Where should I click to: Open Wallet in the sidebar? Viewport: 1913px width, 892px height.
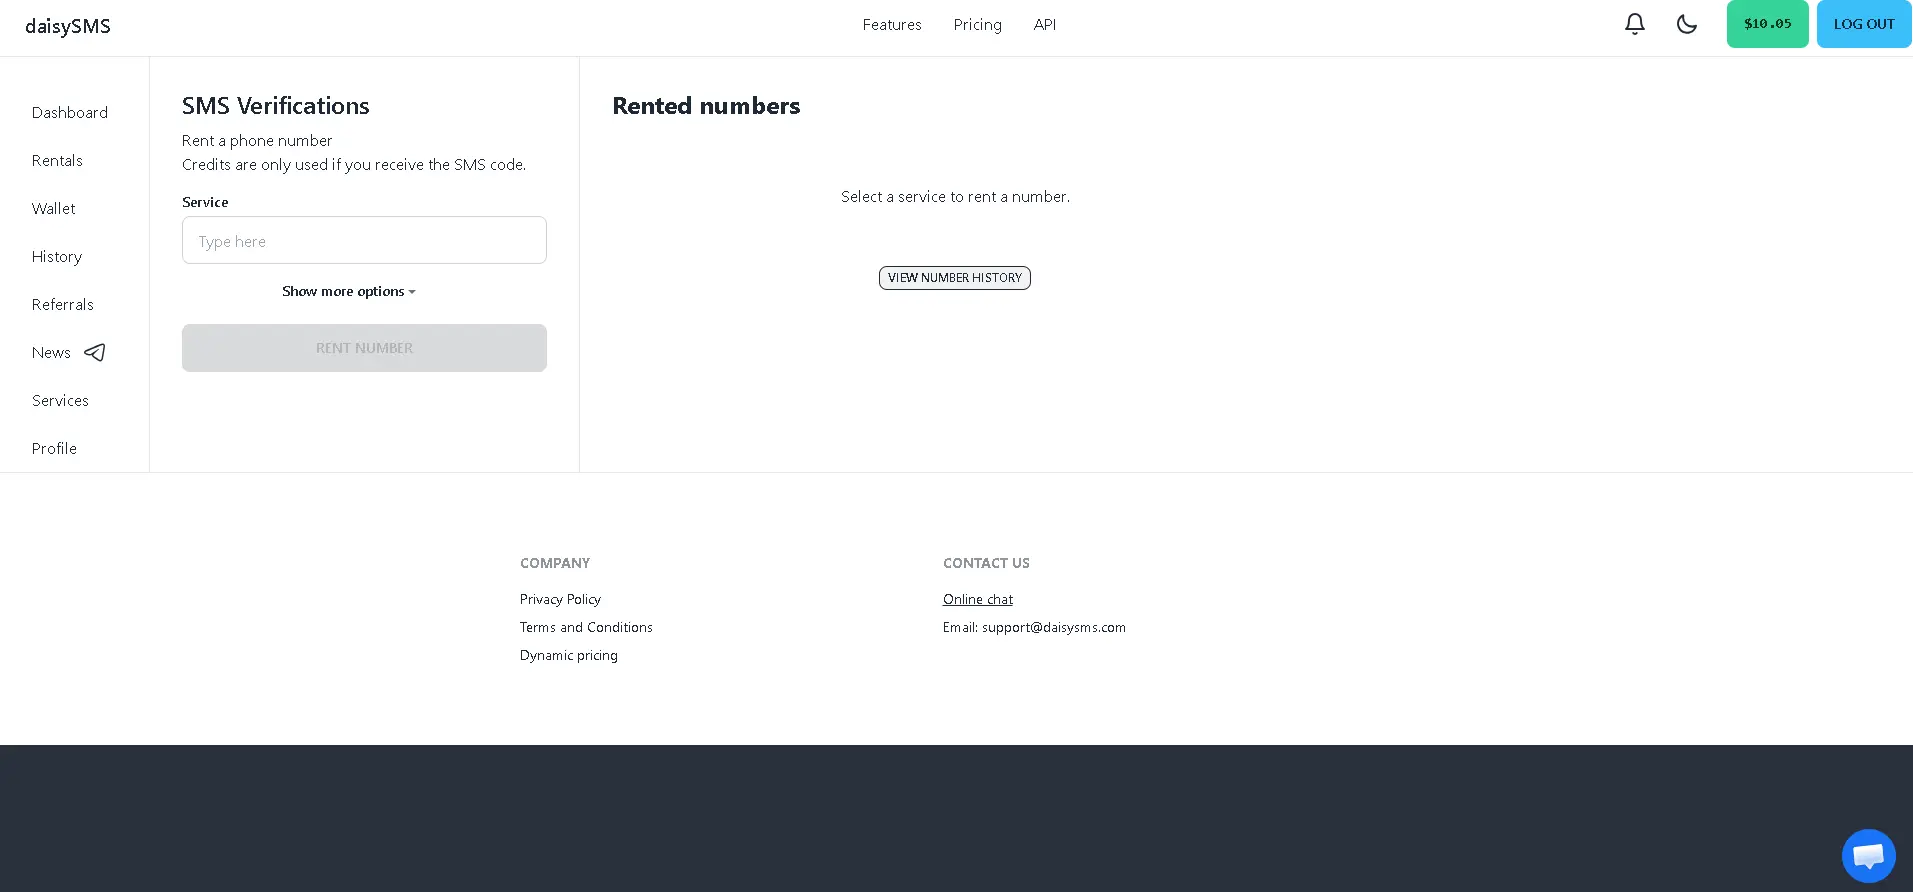click(x=54, y=208)
